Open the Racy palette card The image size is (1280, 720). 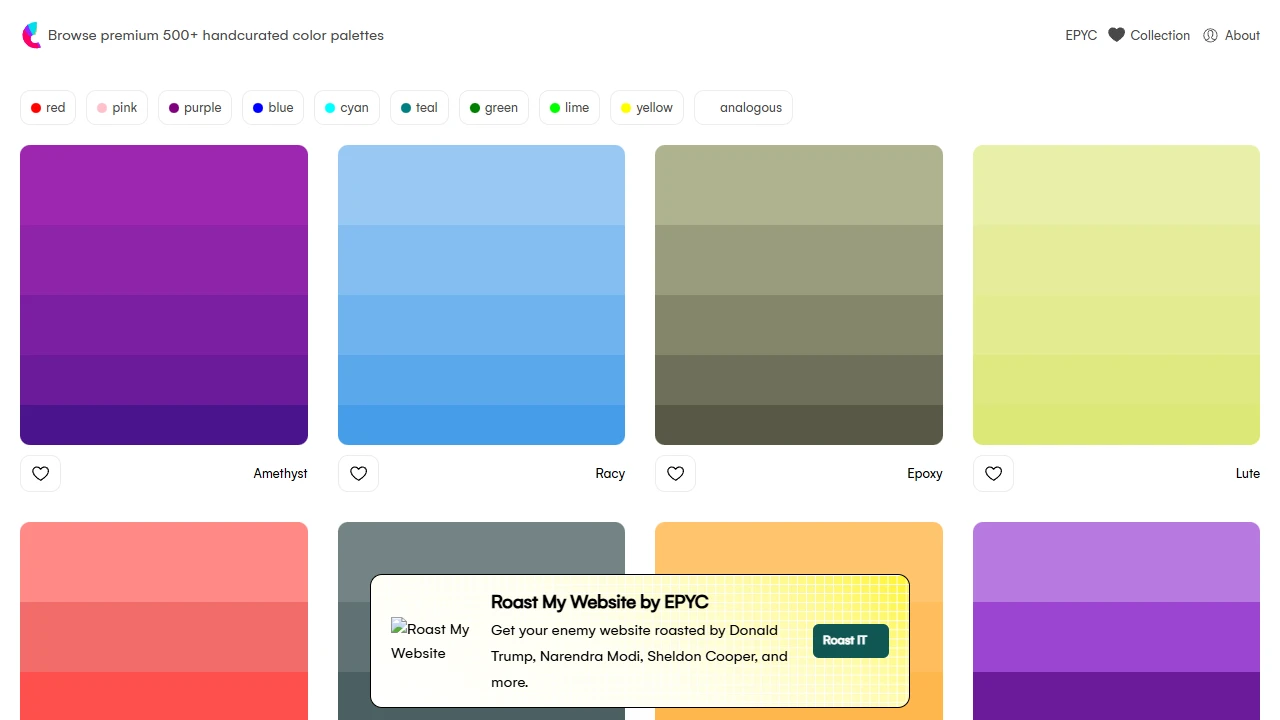481,294
